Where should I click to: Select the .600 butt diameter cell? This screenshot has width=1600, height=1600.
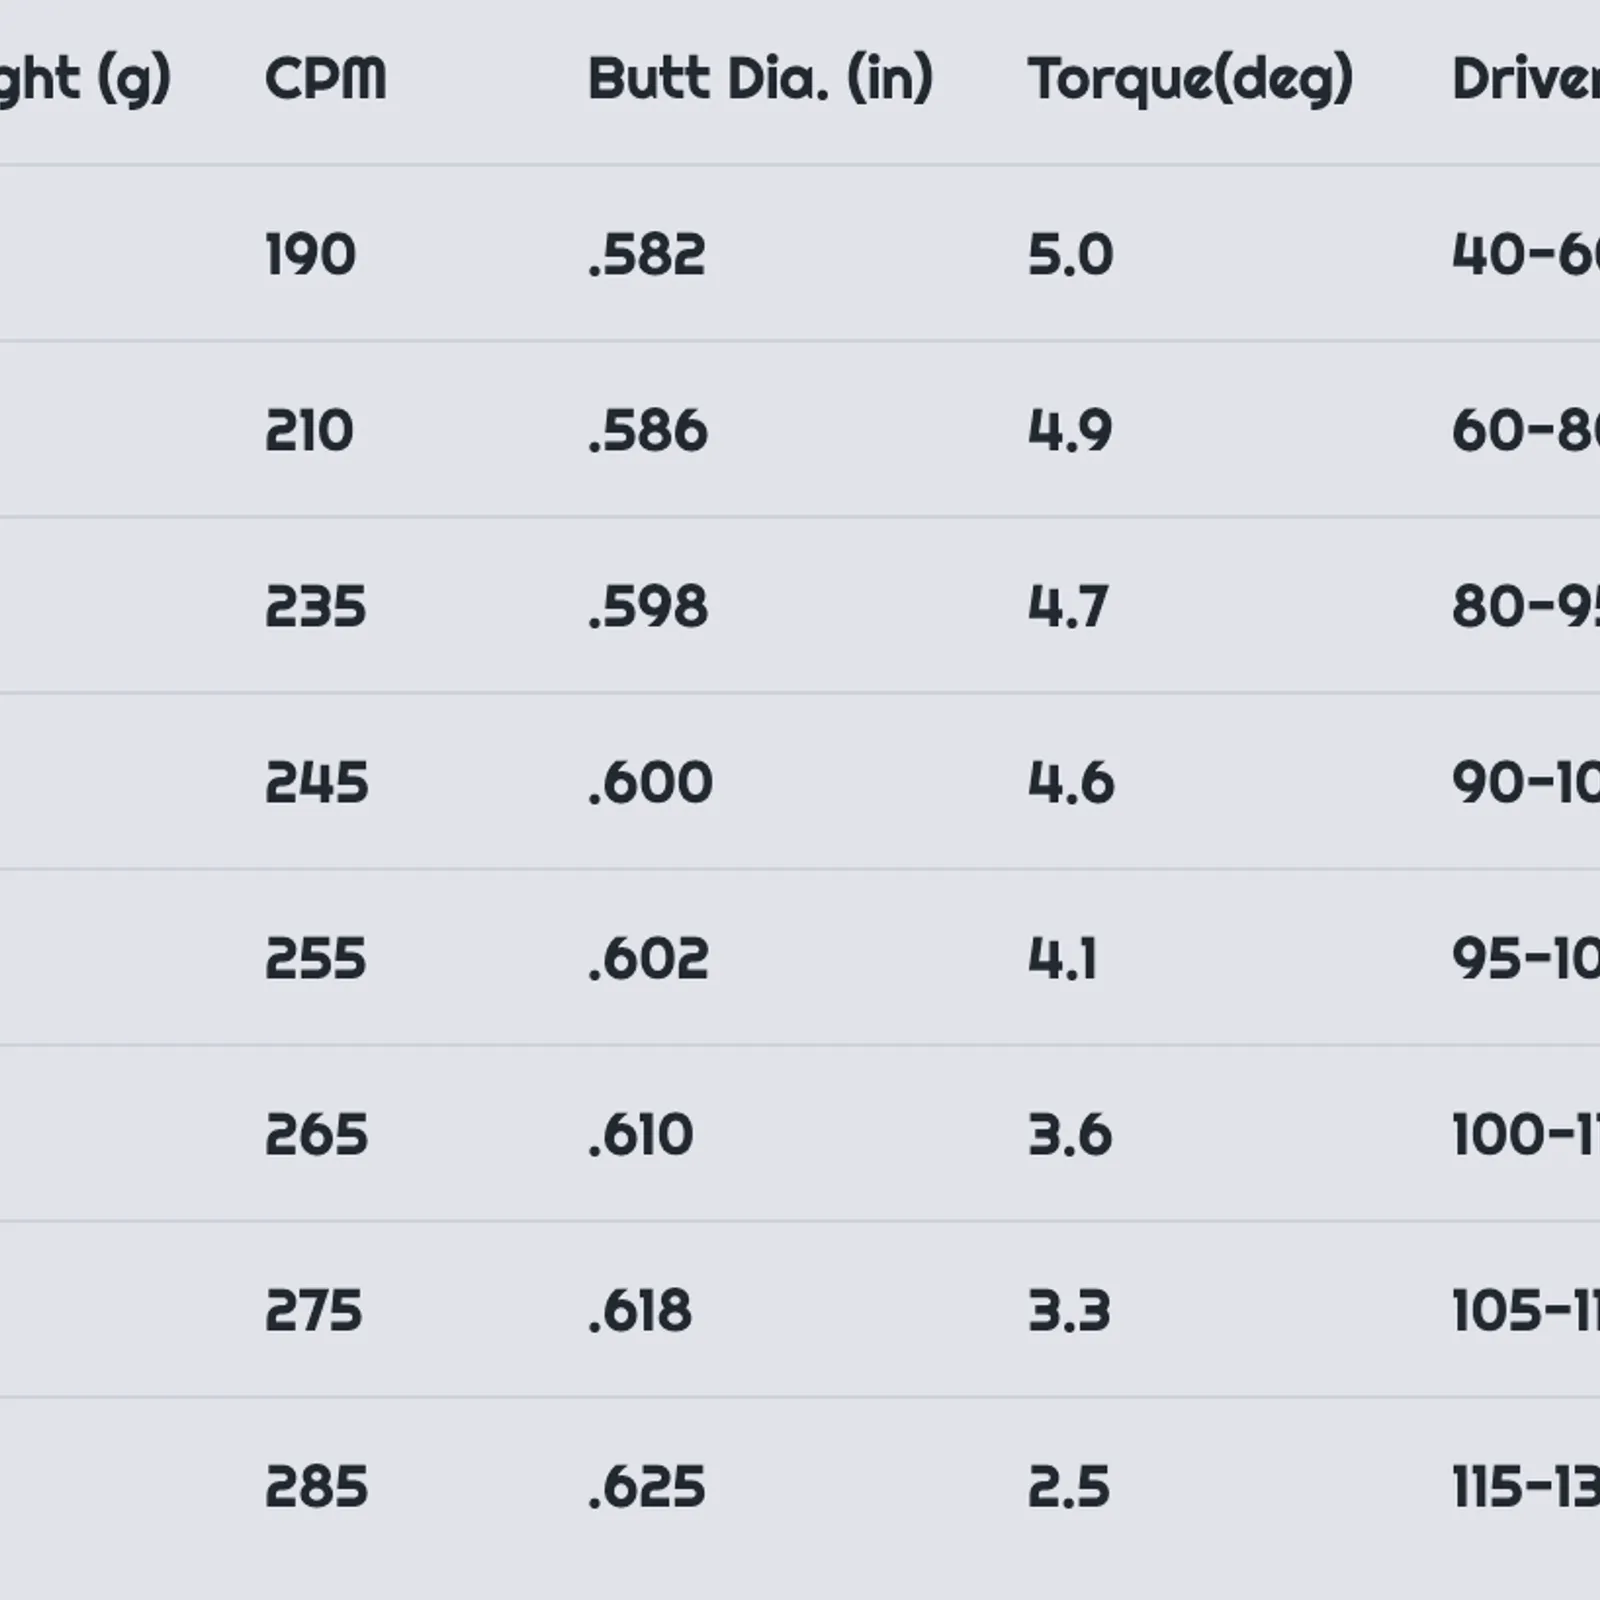click(650, 782)
